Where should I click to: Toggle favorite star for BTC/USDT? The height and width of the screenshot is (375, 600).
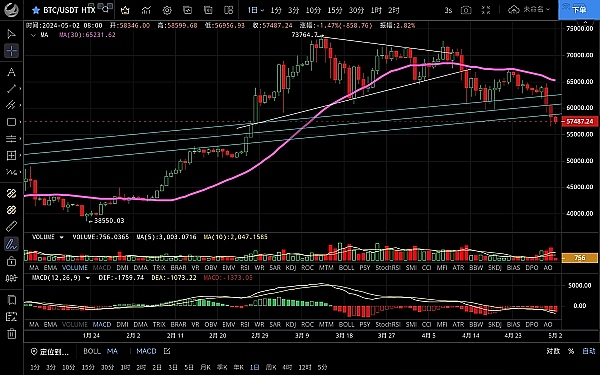coord(36,10)
